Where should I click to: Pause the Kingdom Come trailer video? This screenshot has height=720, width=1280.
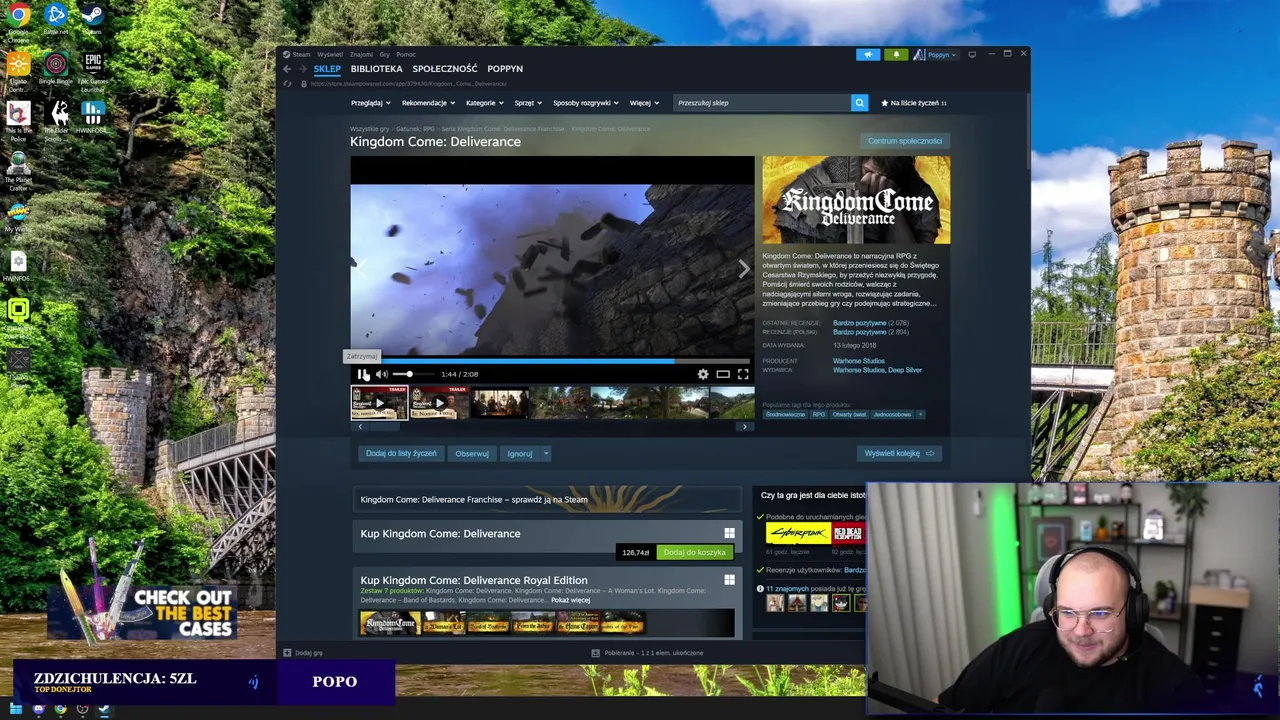pyautogui.click(x=363, y=374)
